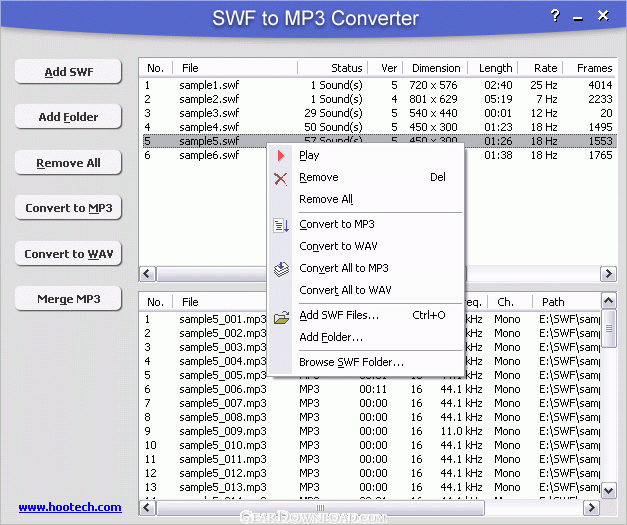Click the Ch. header in MP3 list
The image size is (627, 525).
click(510, 301)
